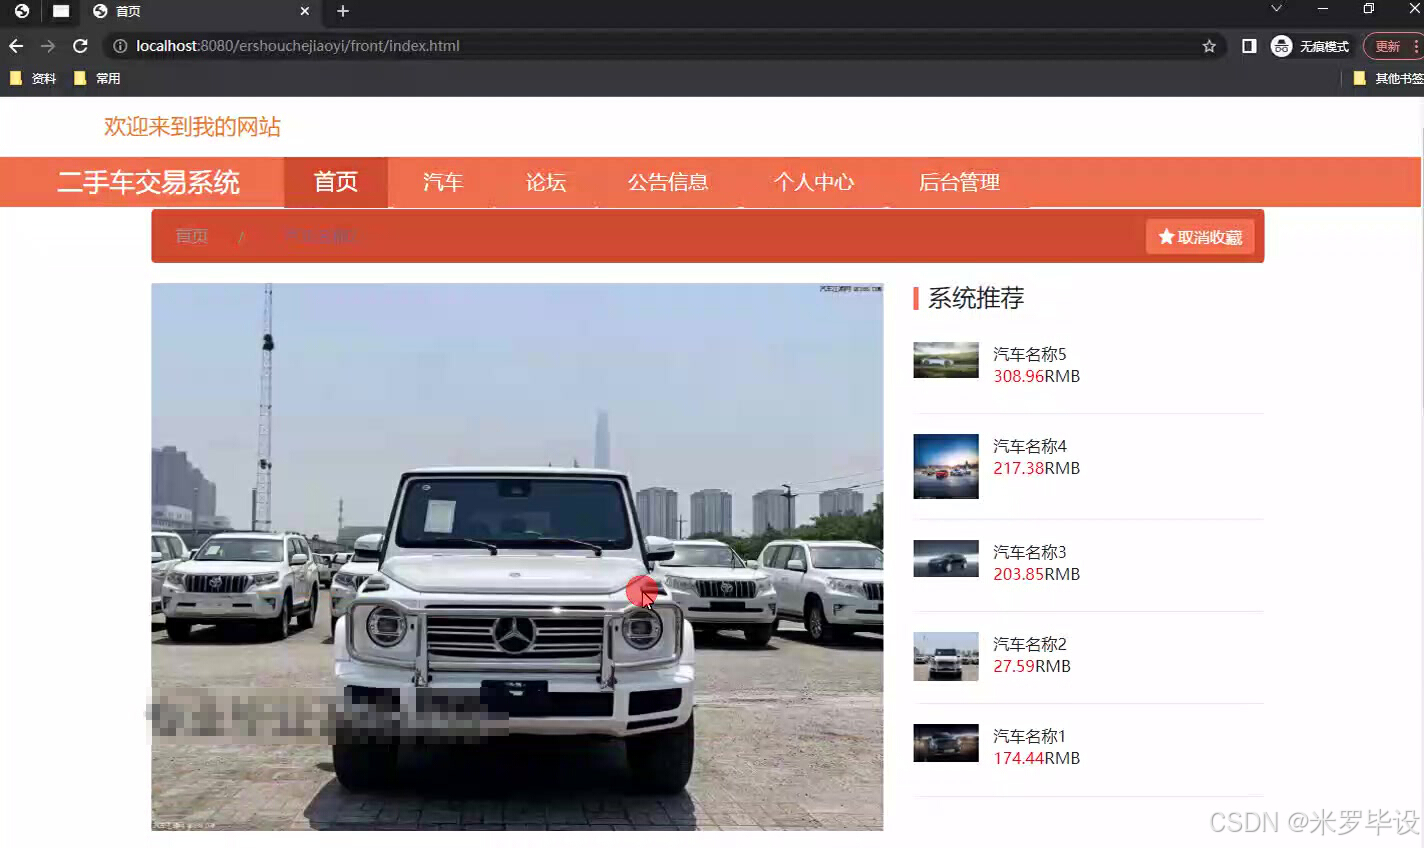Click the 汽车名称2 recommendation title
The width and height of the screenshot is (1424, 848).
coord(1030,644)
